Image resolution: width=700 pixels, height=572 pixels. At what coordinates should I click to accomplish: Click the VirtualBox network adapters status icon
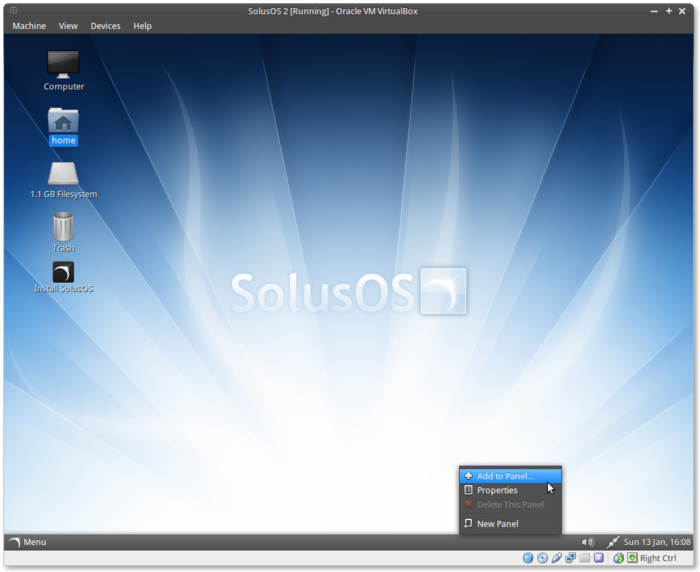(x=570, y=558)
